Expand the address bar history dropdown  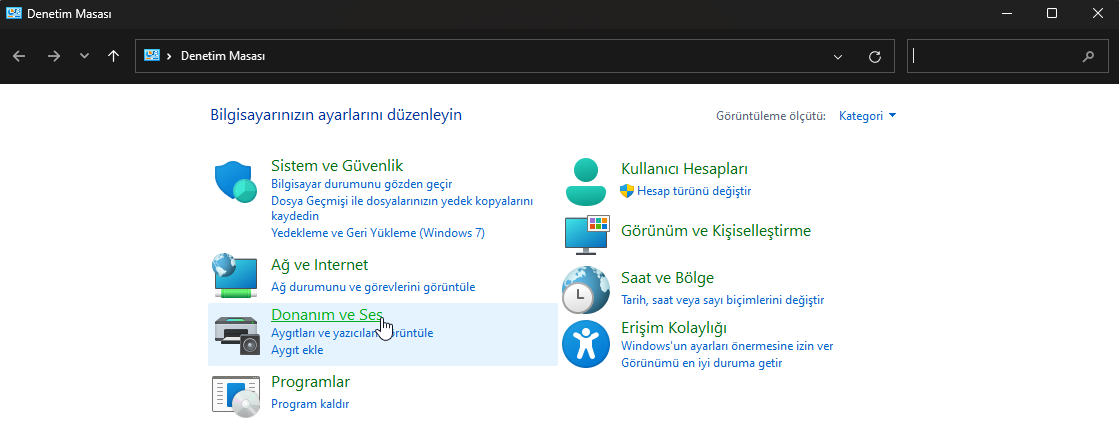pyautogui.click(x=838, y=56)
